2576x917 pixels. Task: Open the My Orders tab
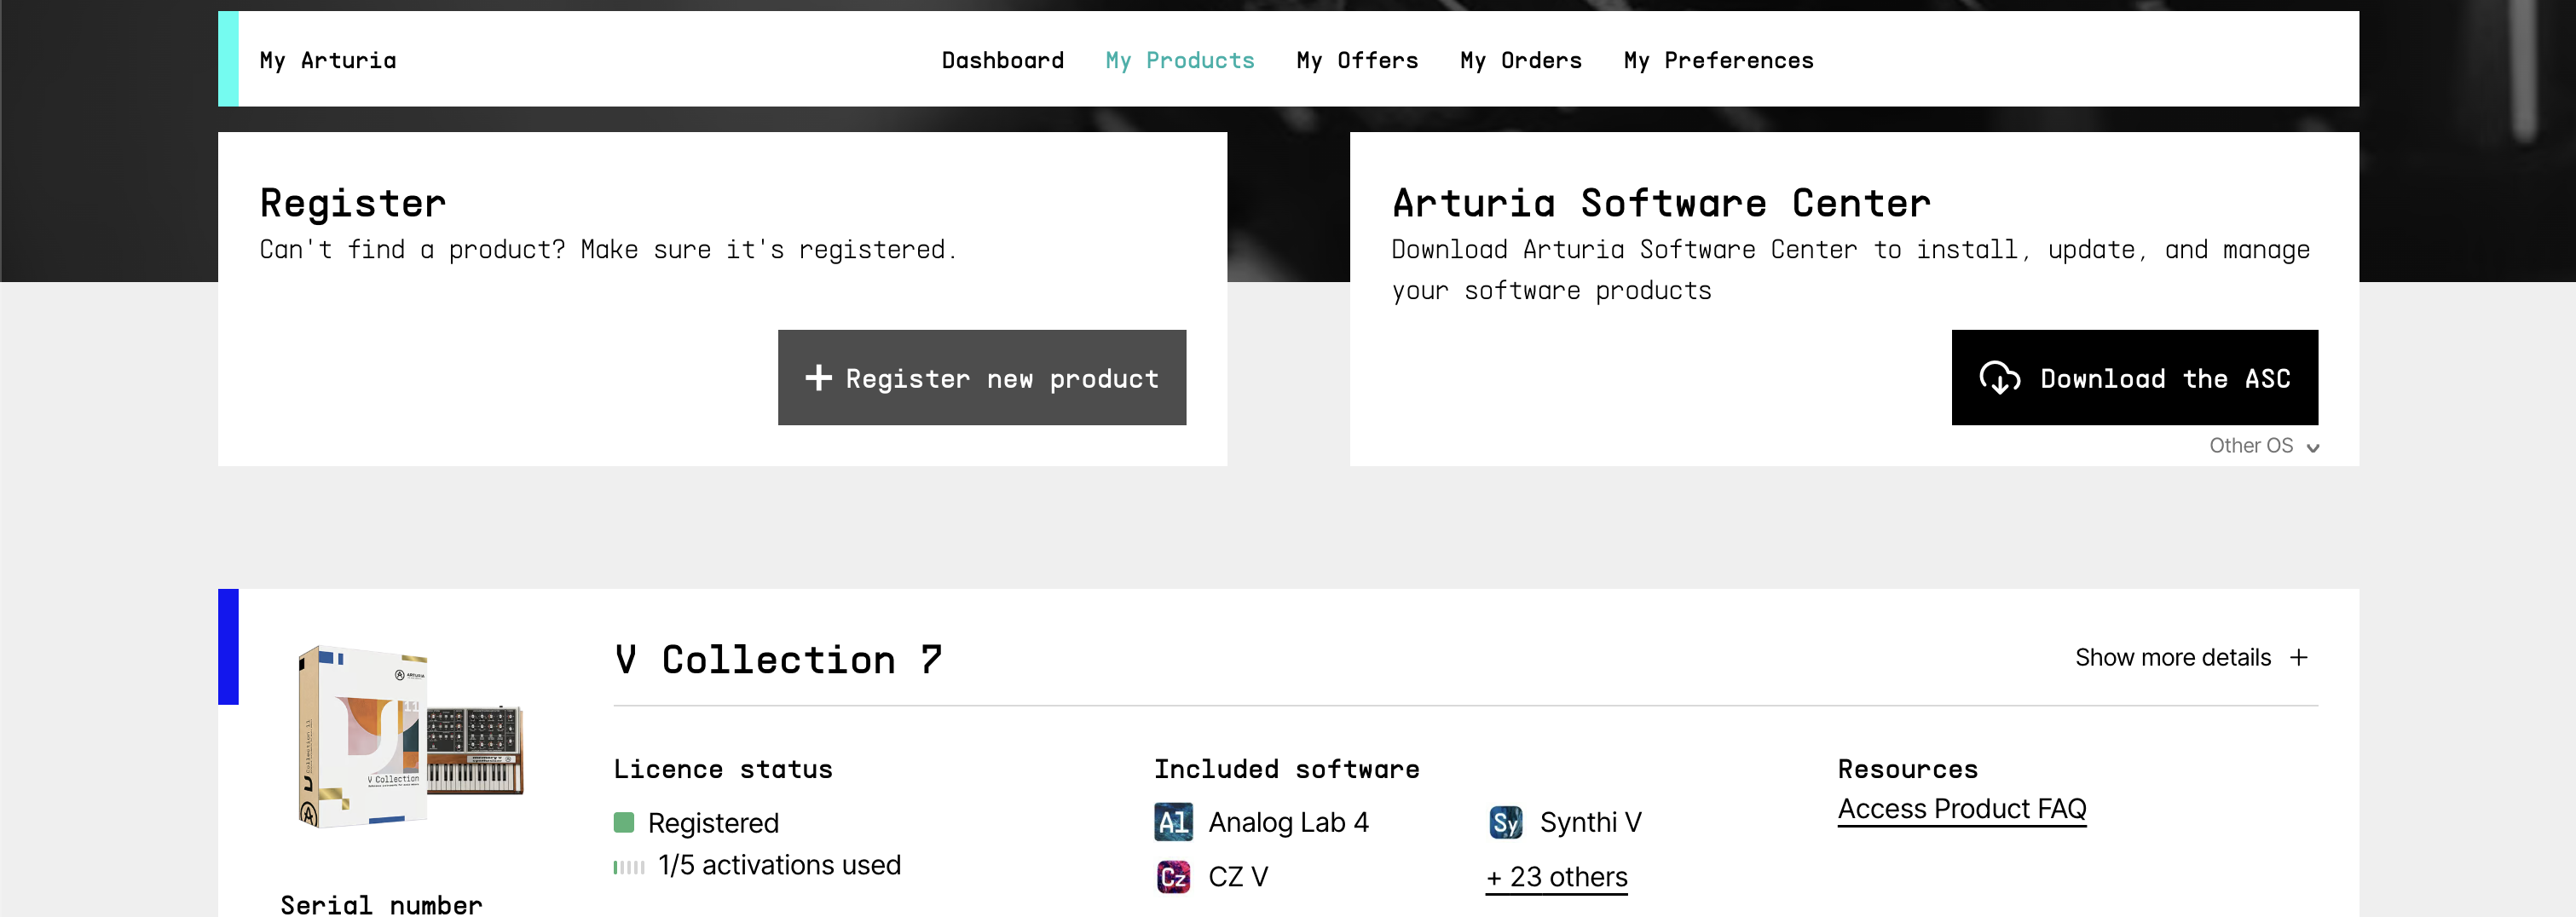click(x=1520, y=60)
